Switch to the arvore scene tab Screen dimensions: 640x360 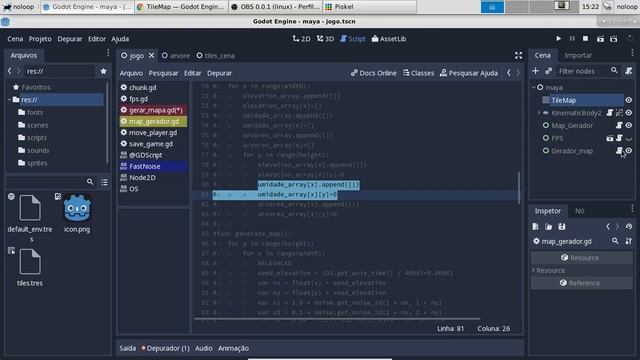[176, 56]
